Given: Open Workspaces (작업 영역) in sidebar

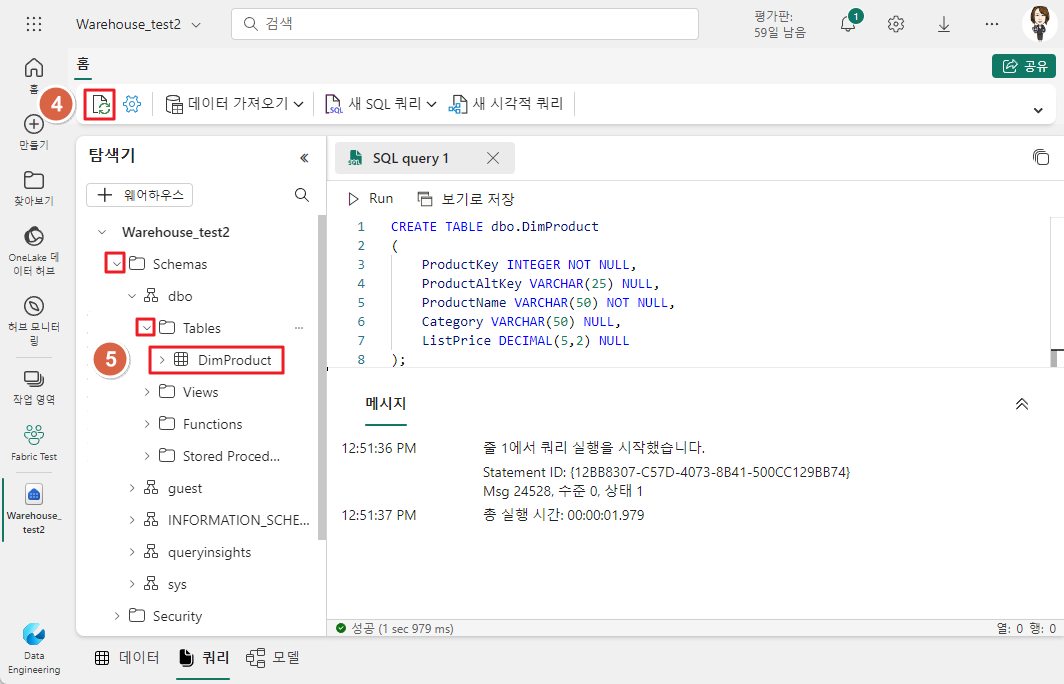Looking at the screenshot, I should point(34,387).
